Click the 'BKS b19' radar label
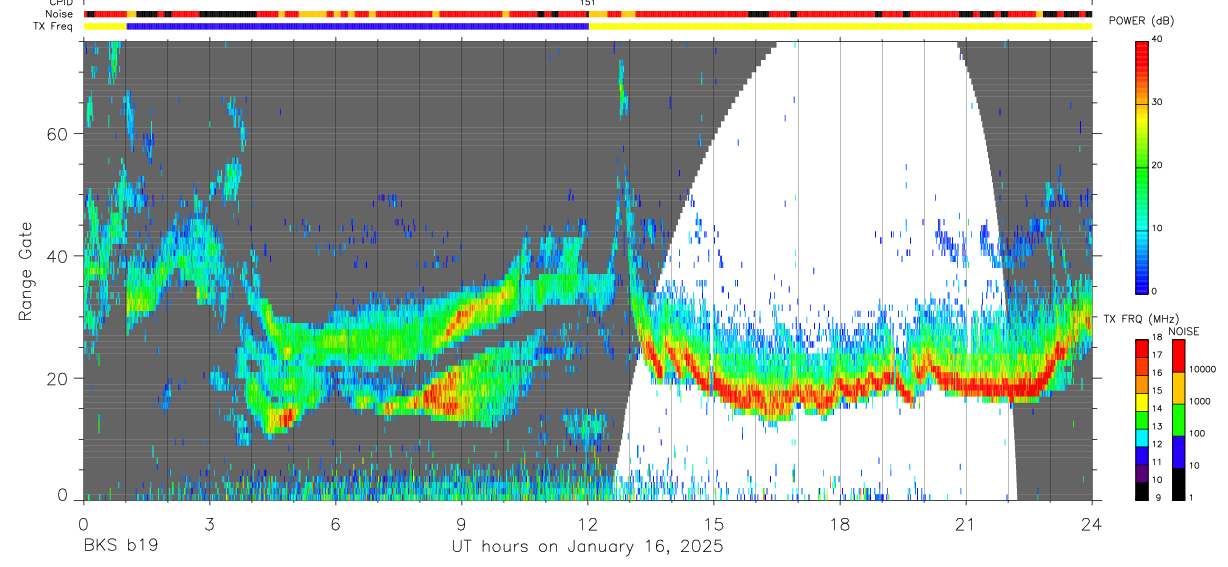1228x567 pixels. coord(120,547)
